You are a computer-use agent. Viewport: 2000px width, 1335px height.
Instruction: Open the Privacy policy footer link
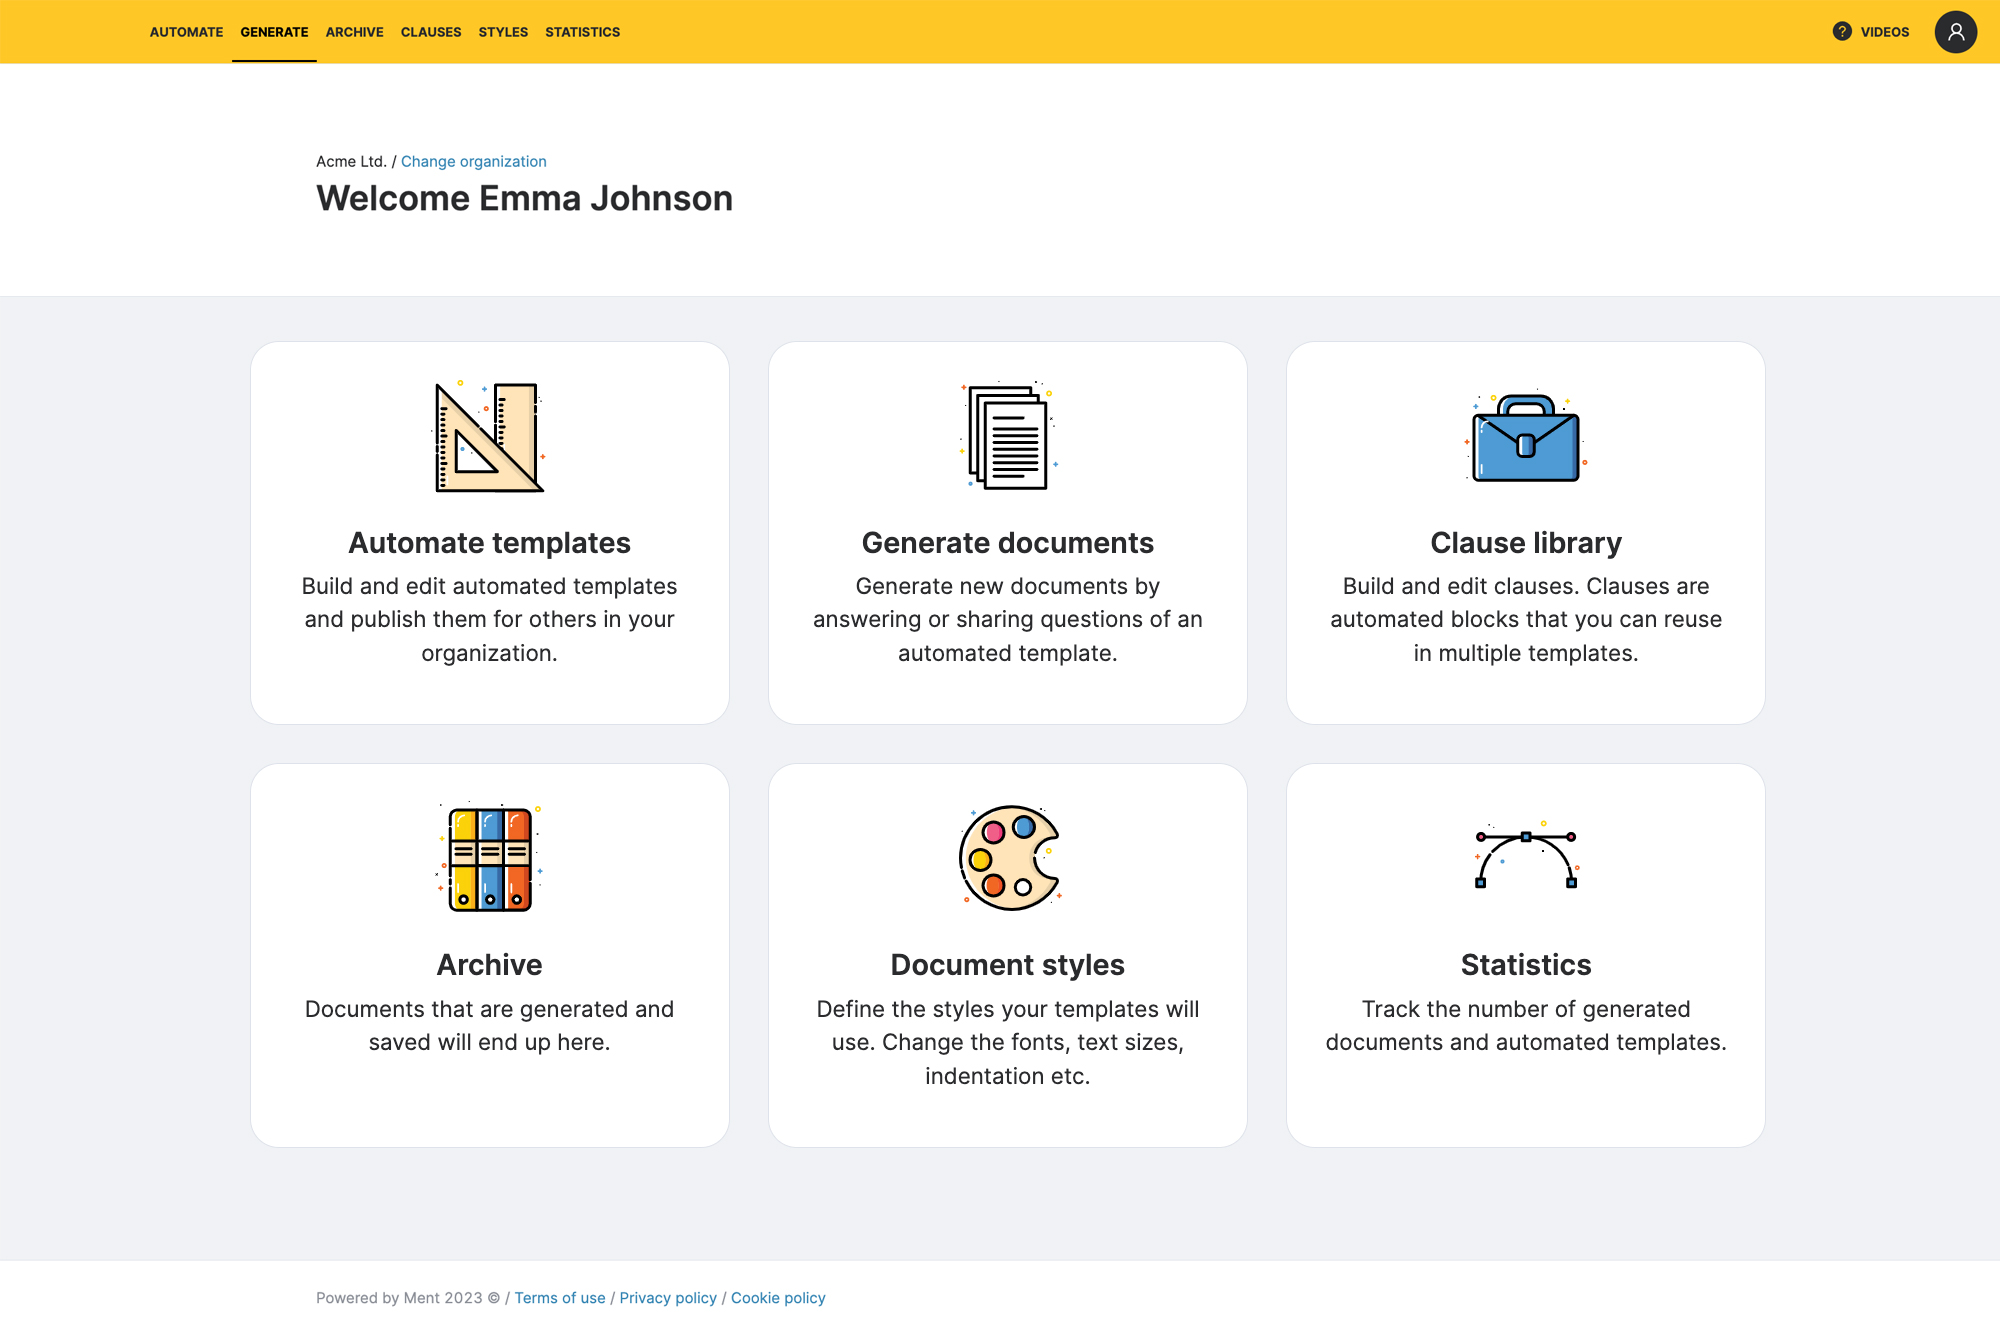pos(668,1298)
